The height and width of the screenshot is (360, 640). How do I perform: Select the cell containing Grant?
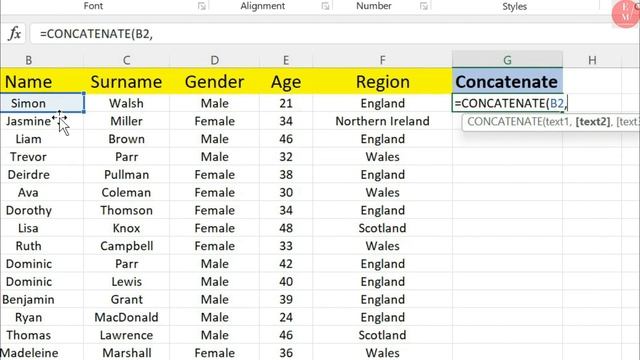(127, 300)
